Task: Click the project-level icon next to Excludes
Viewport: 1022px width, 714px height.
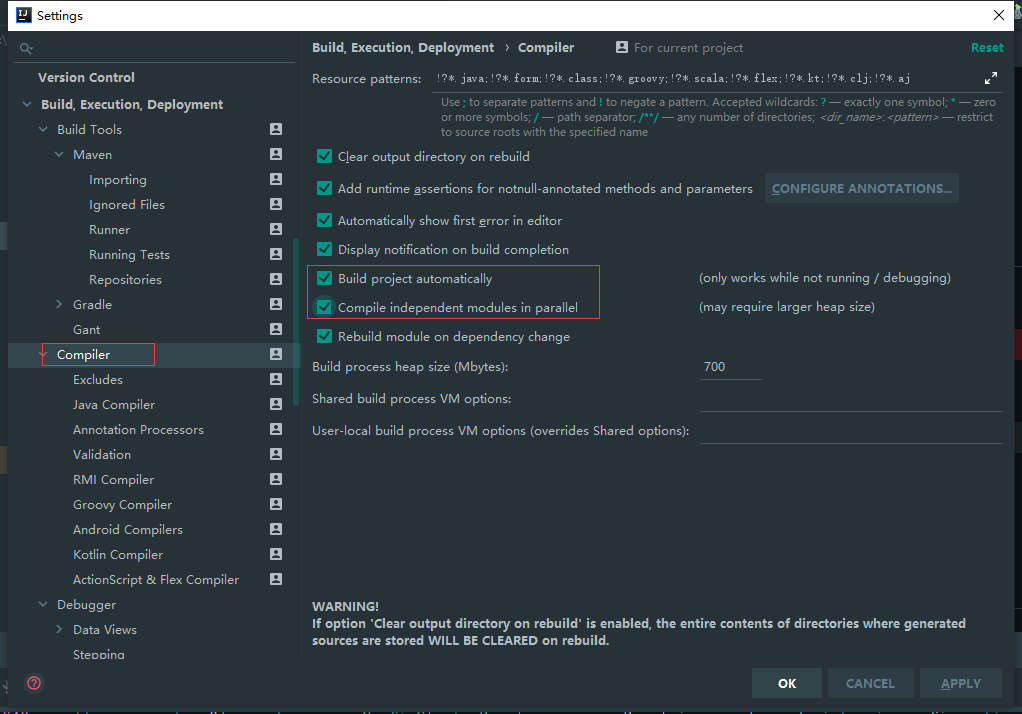Action: tap(276, 379)
